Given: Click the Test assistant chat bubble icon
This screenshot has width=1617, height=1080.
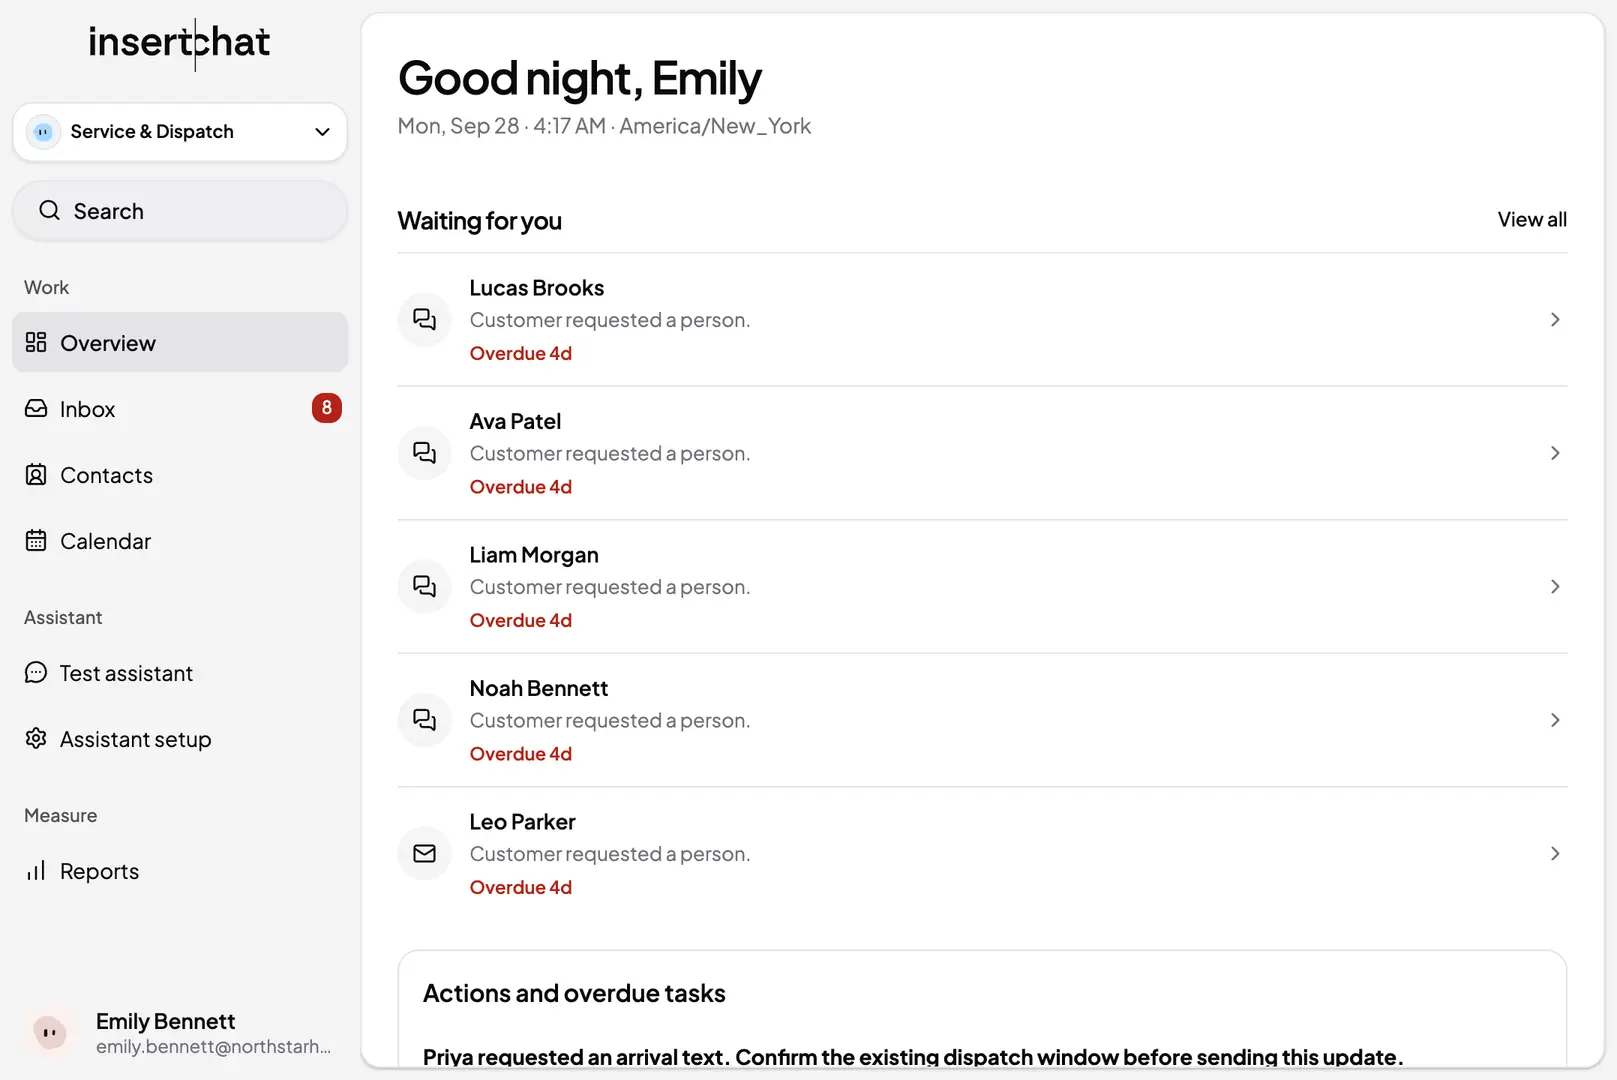Looking at the screenshot, I should tap(36, 672).
